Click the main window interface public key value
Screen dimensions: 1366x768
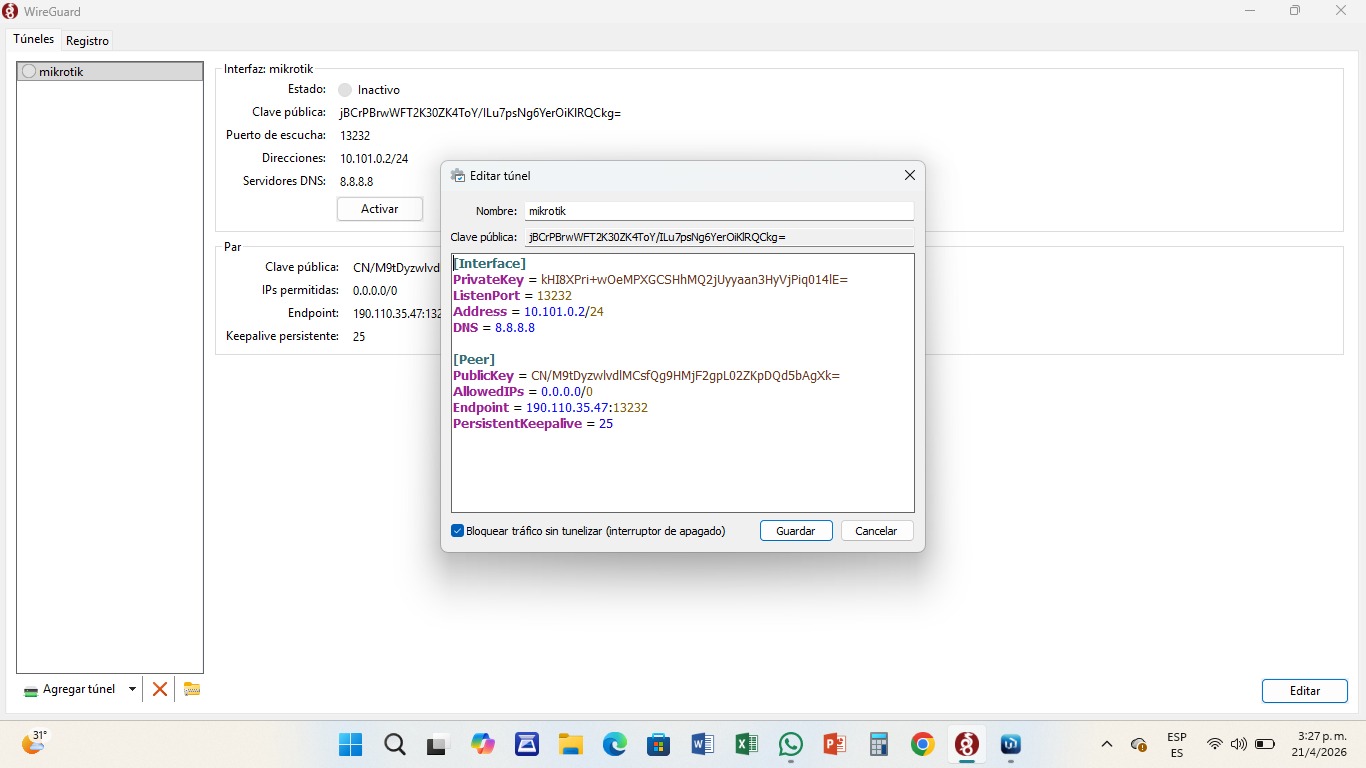pos(480,113)
